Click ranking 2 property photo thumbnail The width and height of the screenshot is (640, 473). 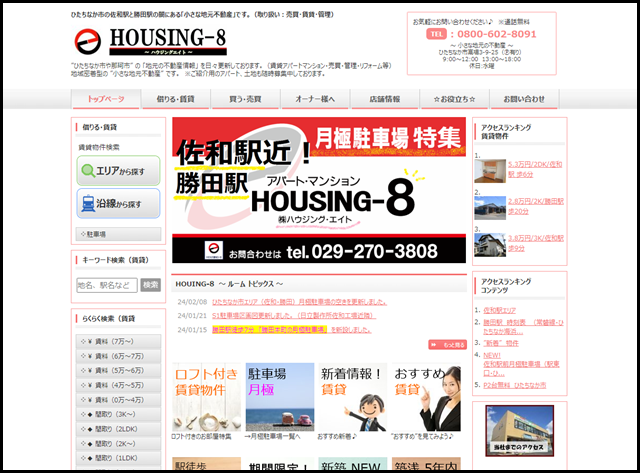pos(490,208)
